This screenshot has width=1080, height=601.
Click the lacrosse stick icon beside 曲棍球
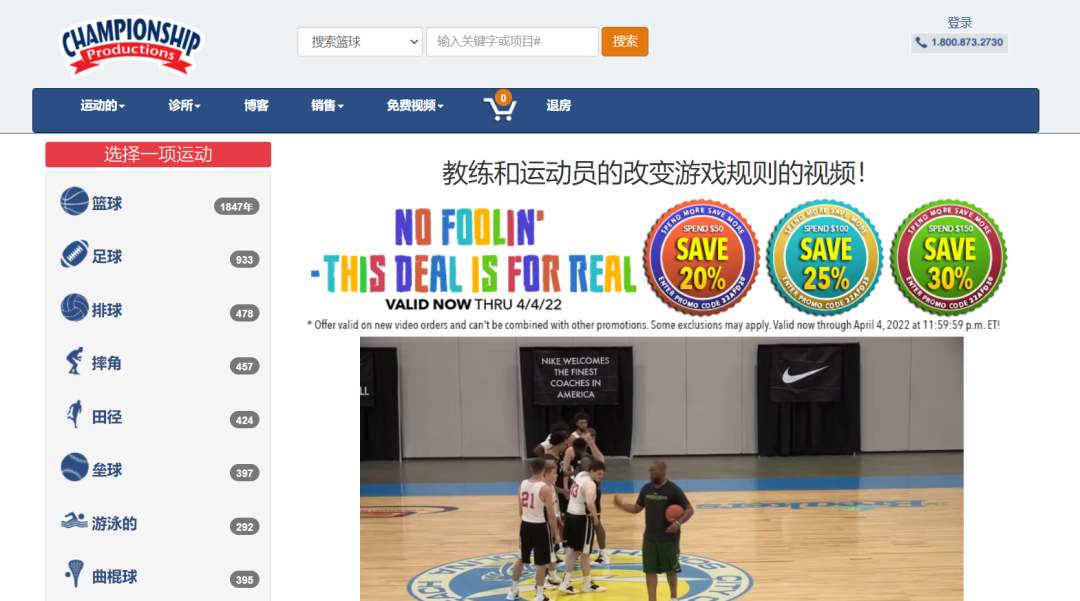[74, 575]
